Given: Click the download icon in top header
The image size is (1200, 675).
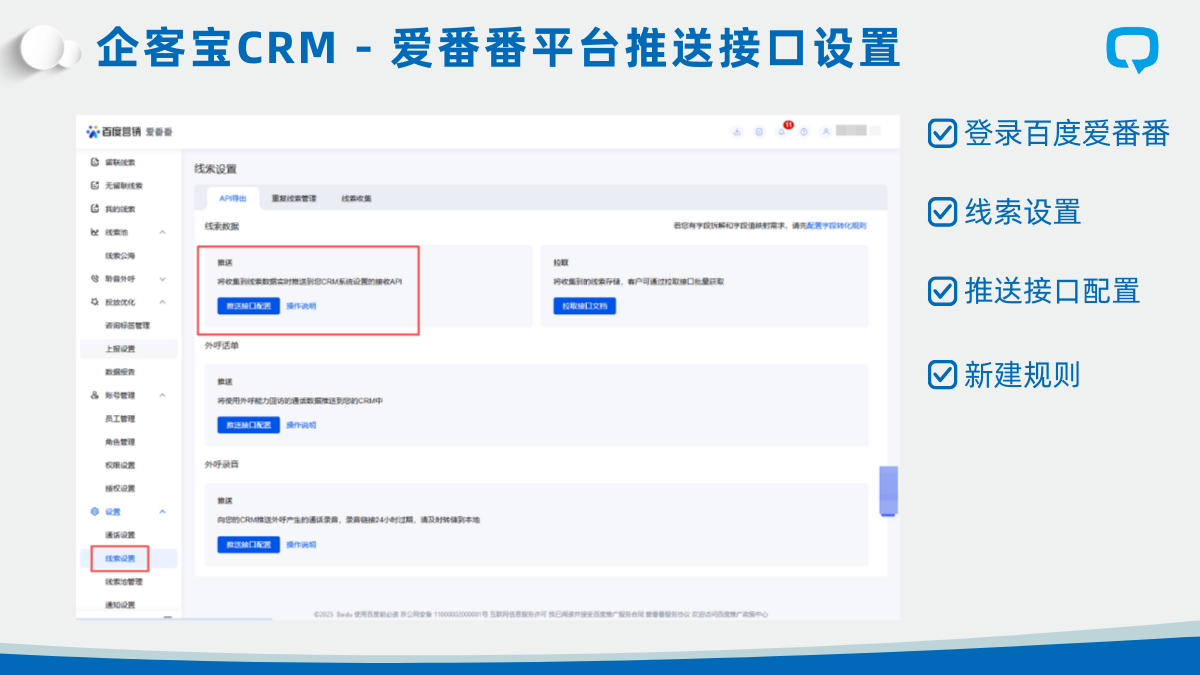Looking at the screenshot, I should click(737, 131).
